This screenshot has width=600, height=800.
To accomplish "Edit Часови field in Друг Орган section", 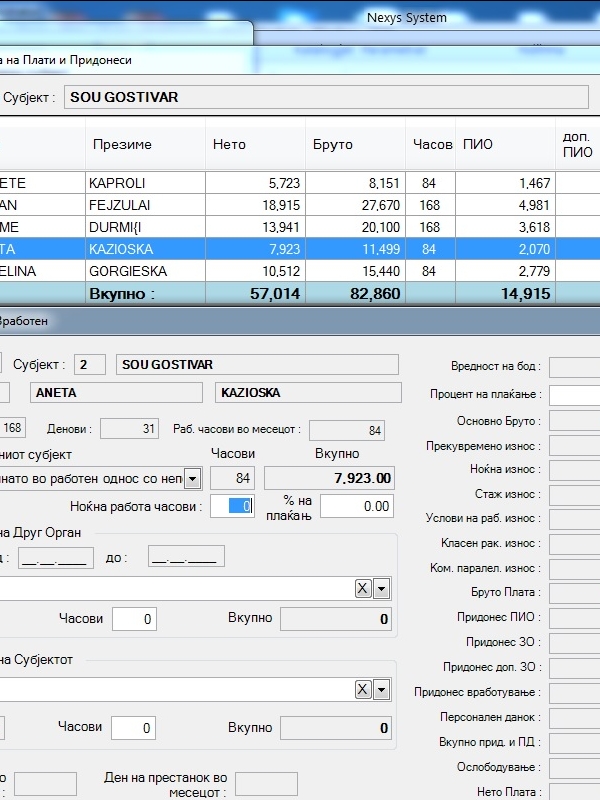I will [x=134, y=619].
